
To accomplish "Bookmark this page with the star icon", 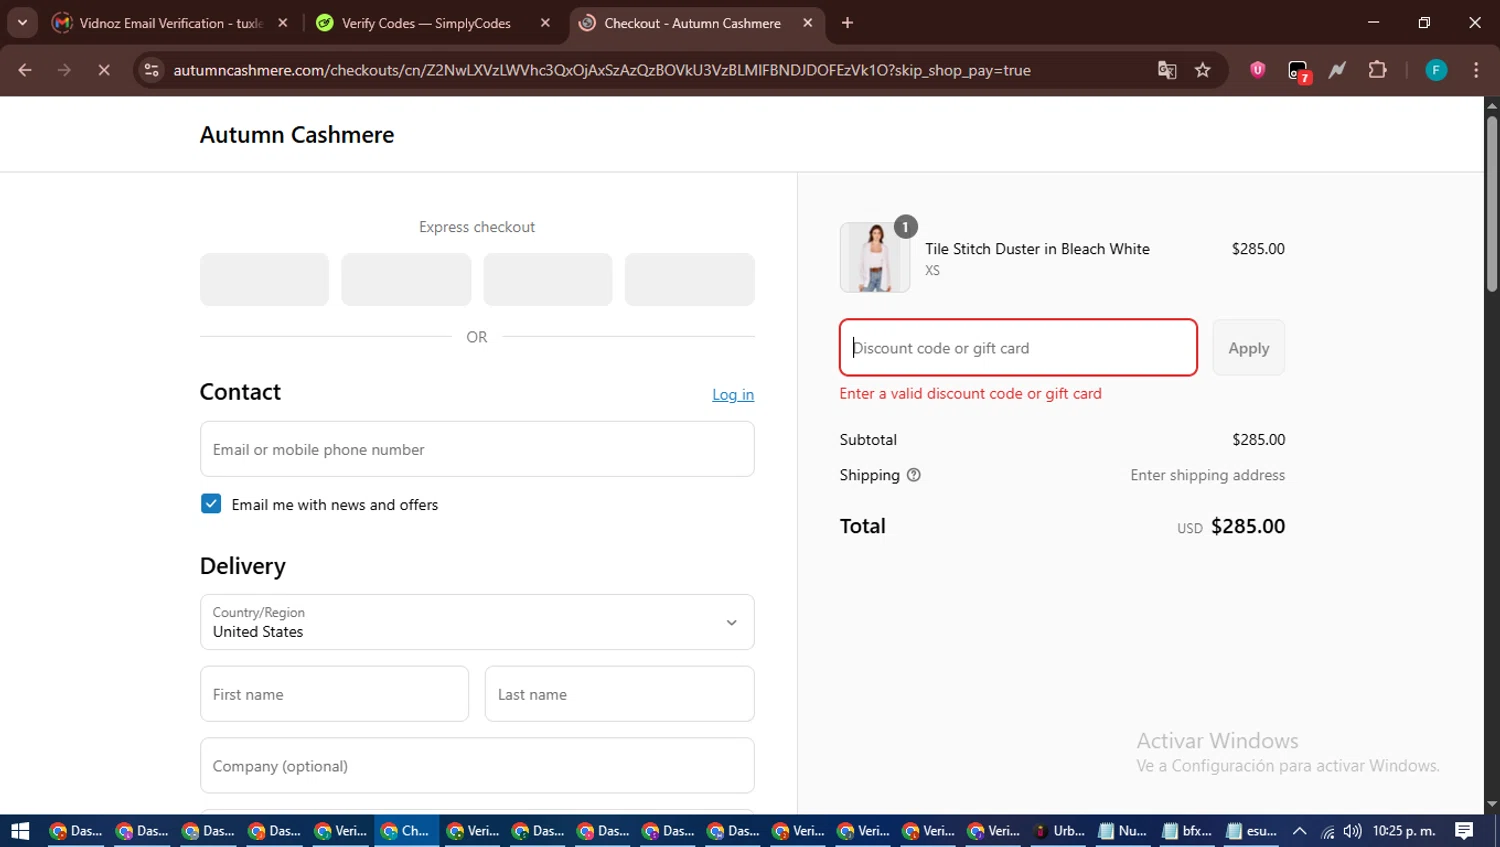I will 1203,70.
